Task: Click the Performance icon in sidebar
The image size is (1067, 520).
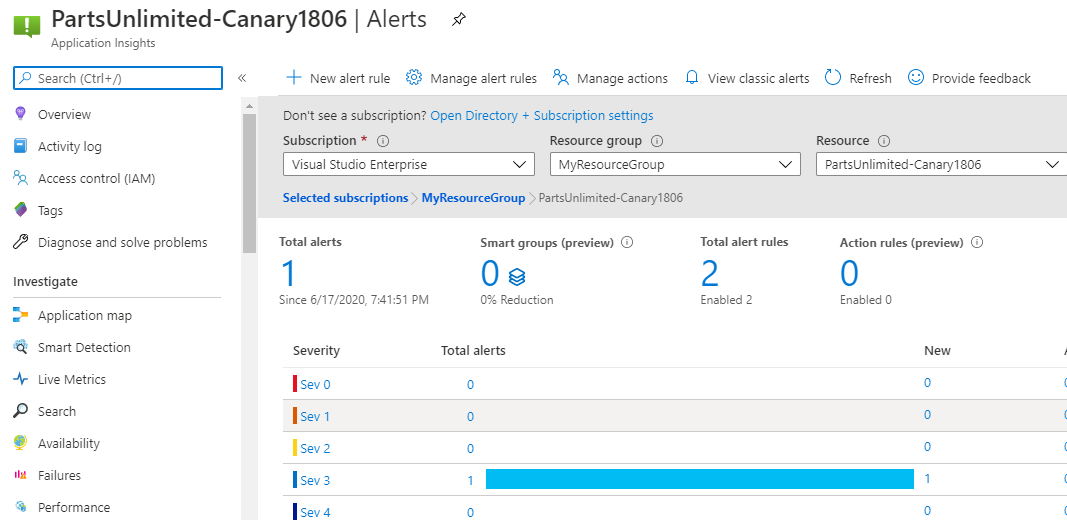Action: pyautogui.click(x=20, y=506)
